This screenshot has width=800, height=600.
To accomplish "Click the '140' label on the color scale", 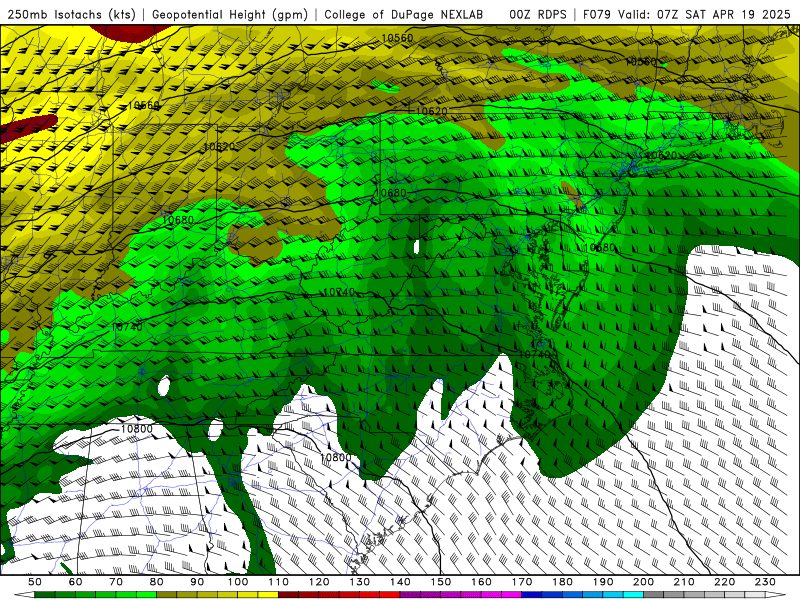I will coord(400,582).
